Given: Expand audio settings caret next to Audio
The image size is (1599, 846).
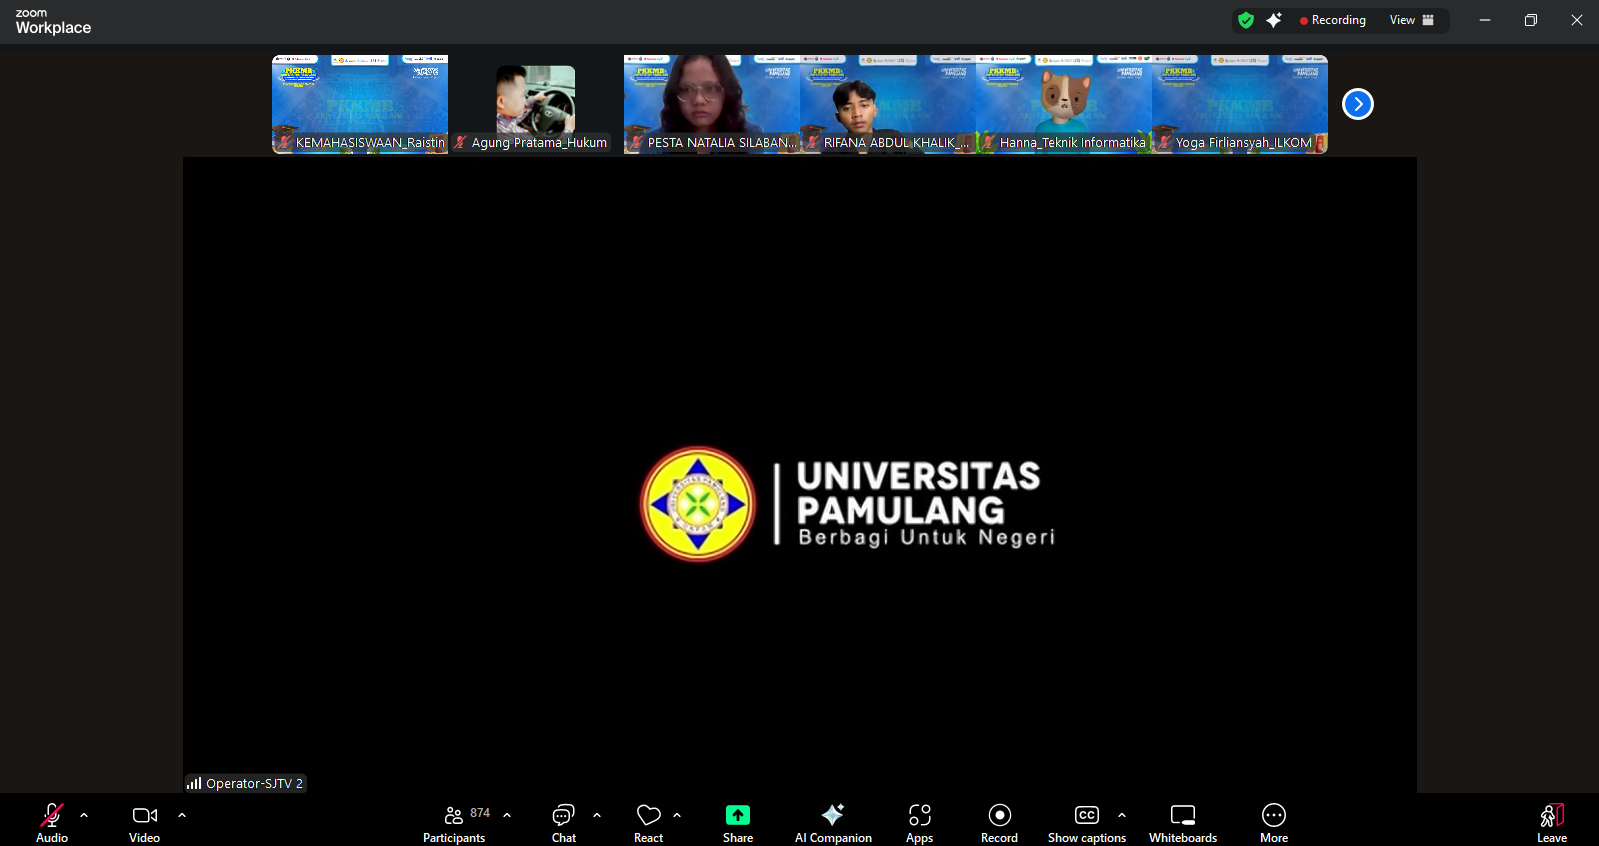Looking at the screenshot, I should tap(84, 815).
